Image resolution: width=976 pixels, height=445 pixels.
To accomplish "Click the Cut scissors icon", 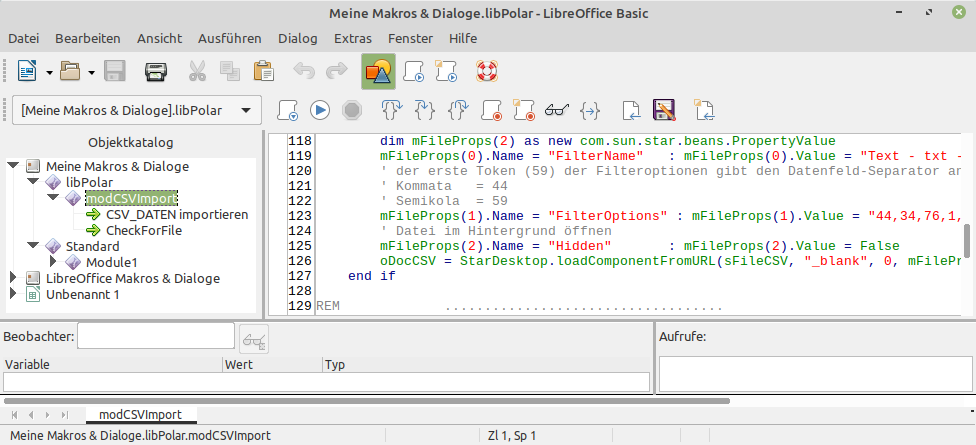I will pos(197,72).
